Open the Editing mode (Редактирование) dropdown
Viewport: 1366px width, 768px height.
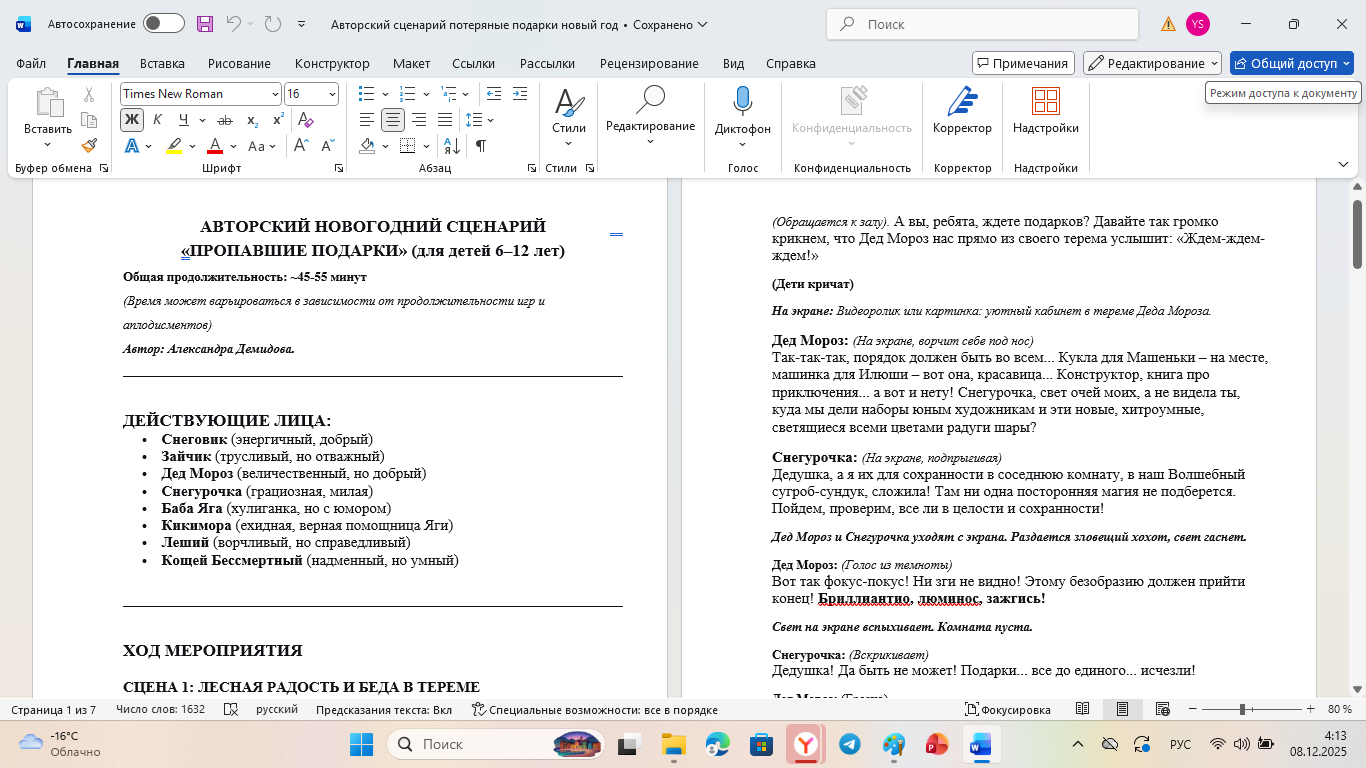(x=1152, y=63)
